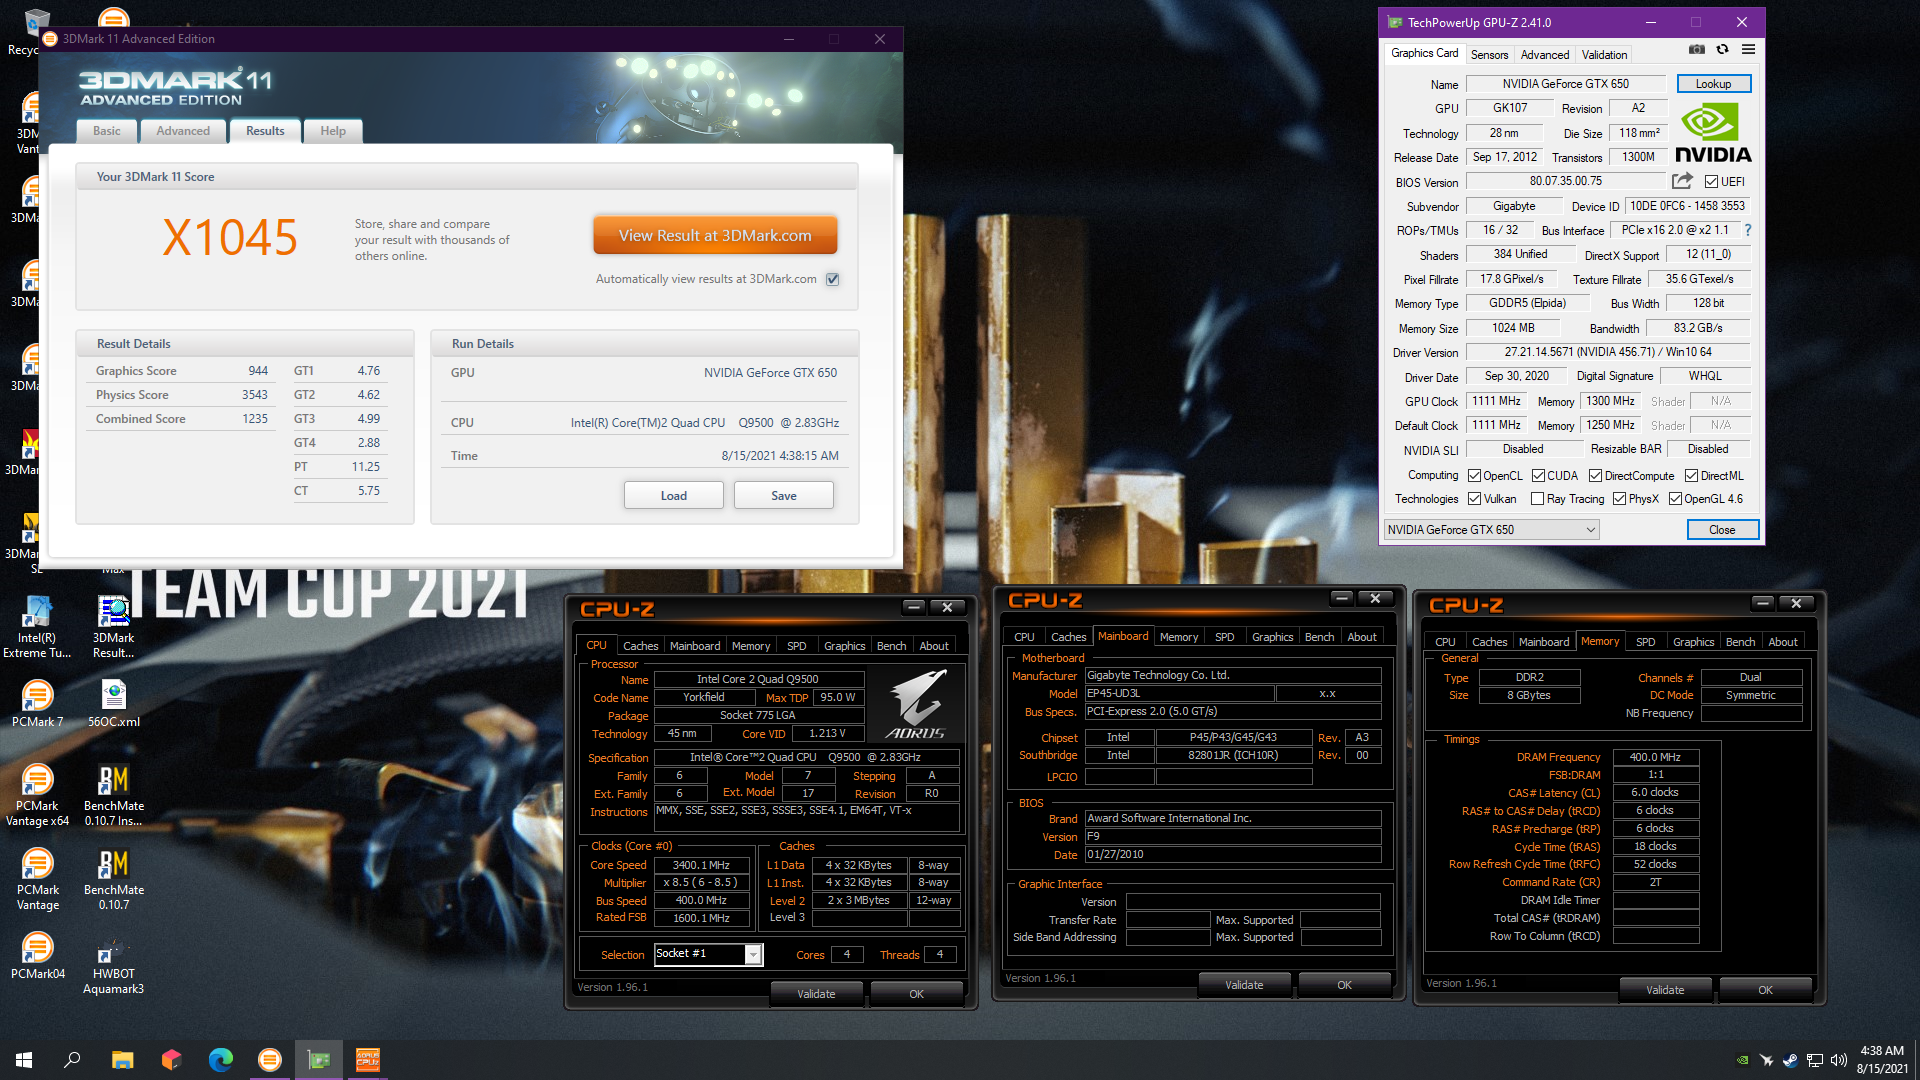
Task: Toggle the DirectCompute checkbox
Action: point(1595,476)
